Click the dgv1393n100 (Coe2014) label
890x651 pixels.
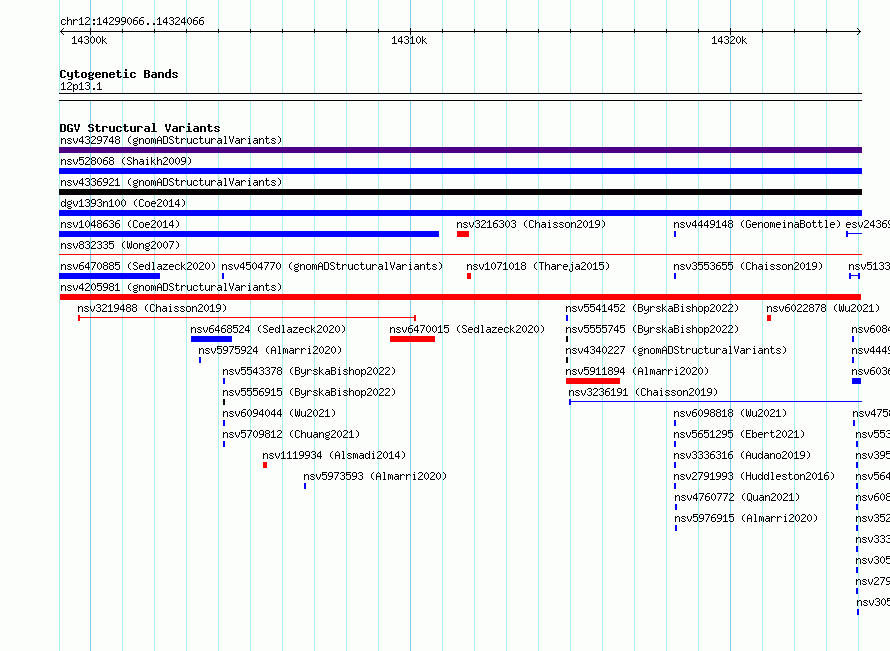(123, 203)
